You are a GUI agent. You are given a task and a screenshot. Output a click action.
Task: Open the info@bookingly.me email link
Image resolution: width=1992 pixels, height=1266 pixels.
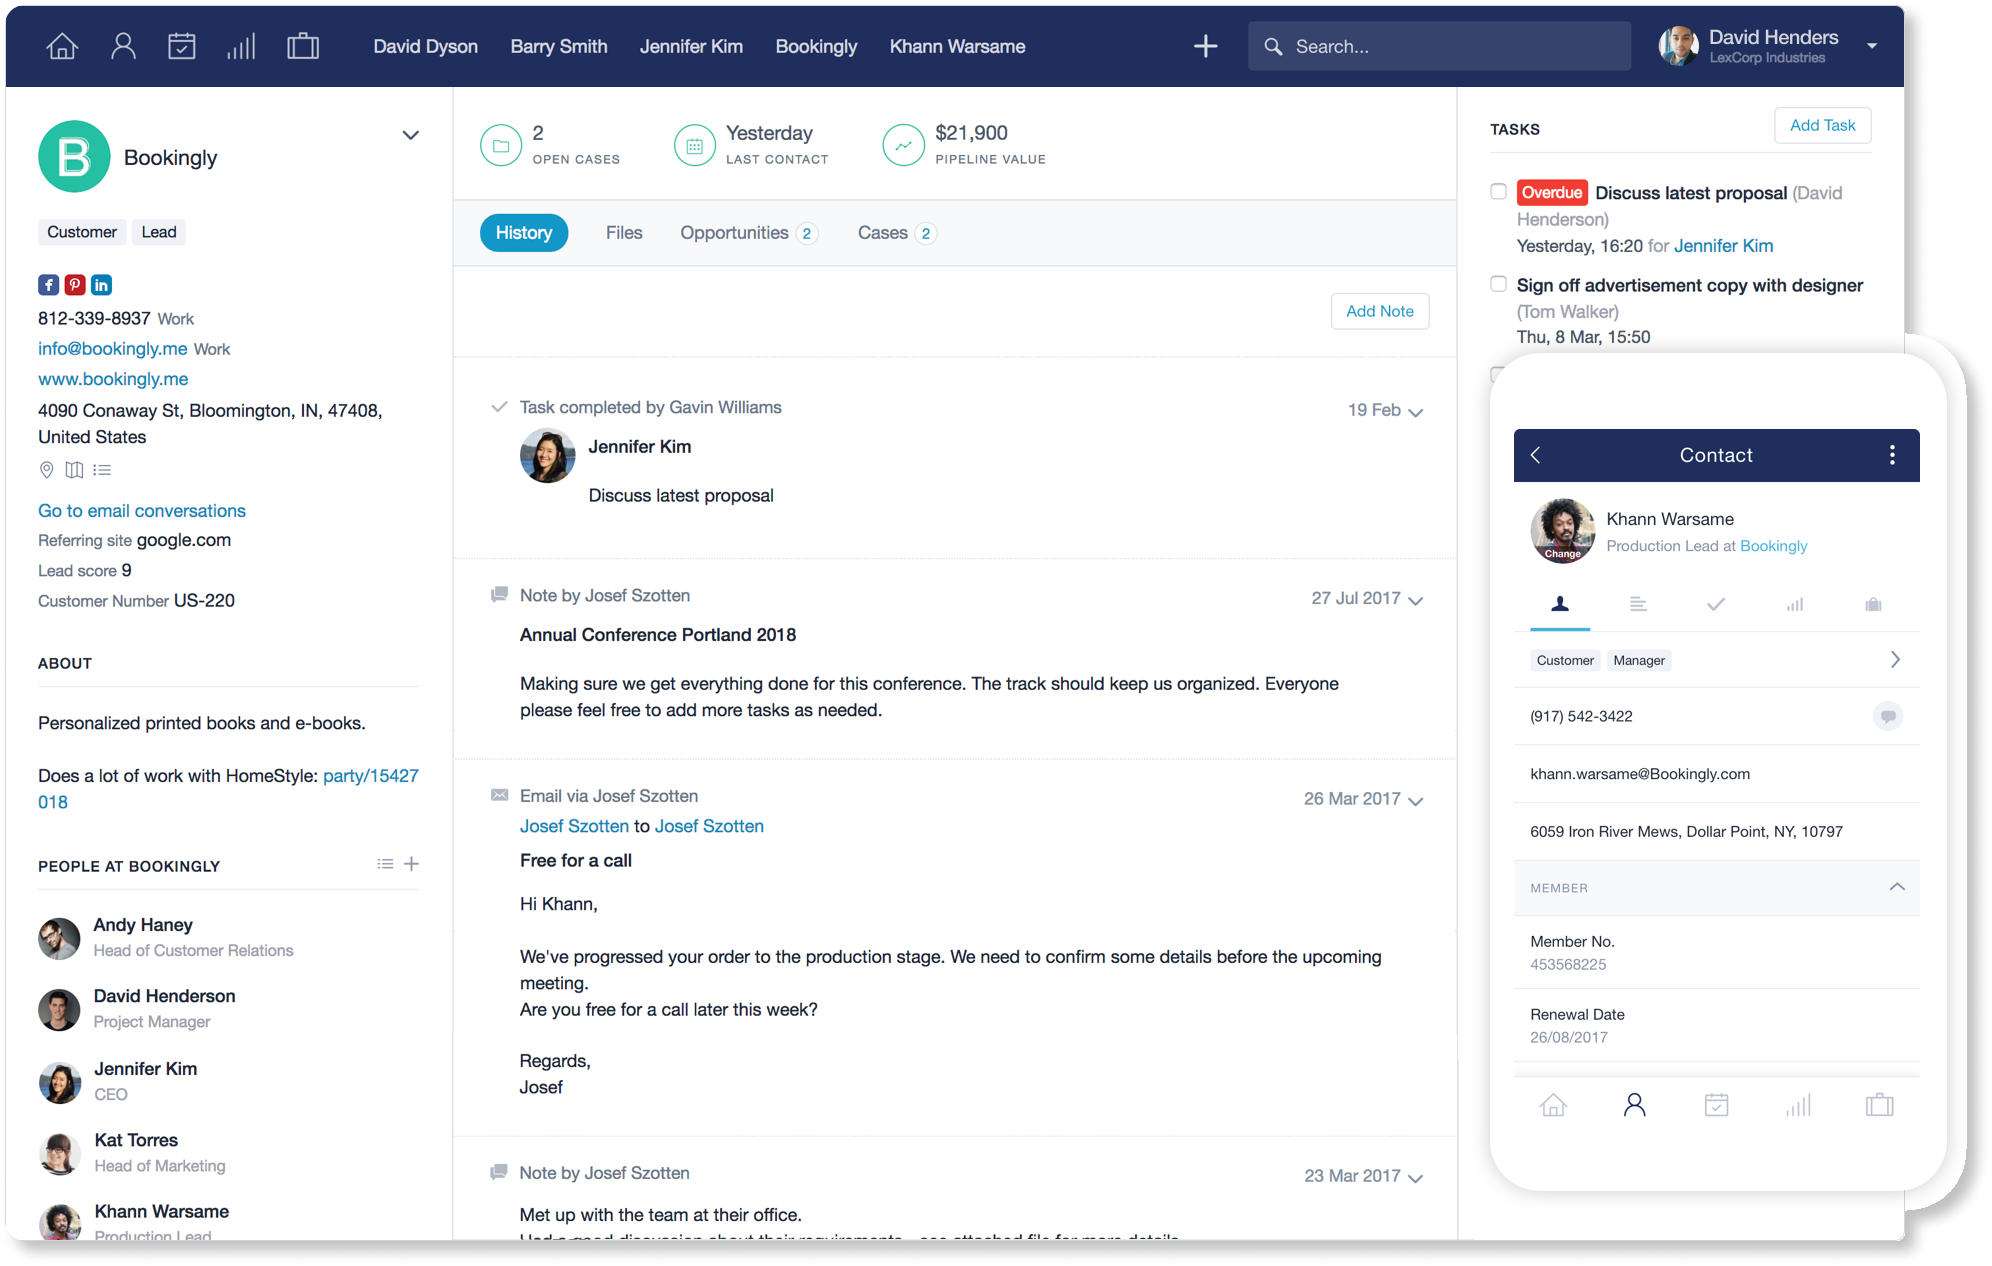coord(112,348)
